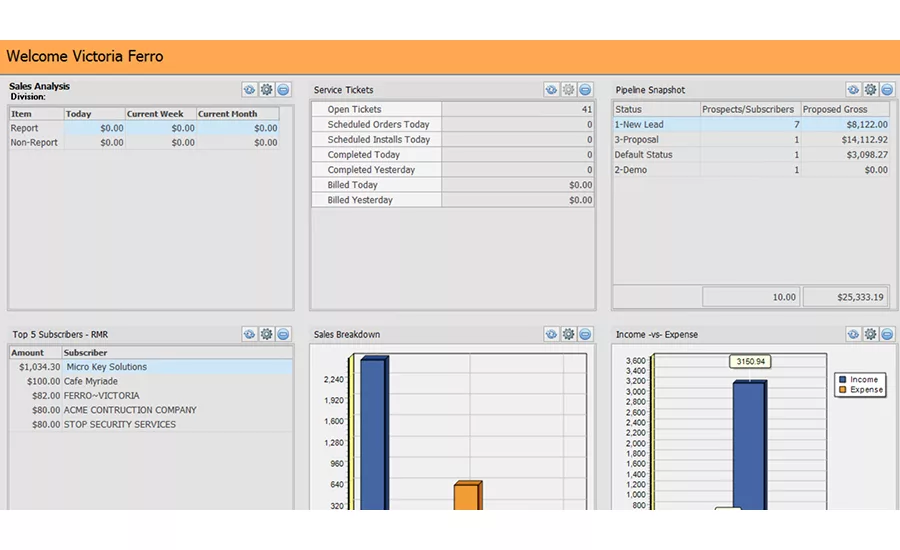Minimize the Sales Breakdown panel
This screenshot has width=900, height=550.
[x=585, y=334]
